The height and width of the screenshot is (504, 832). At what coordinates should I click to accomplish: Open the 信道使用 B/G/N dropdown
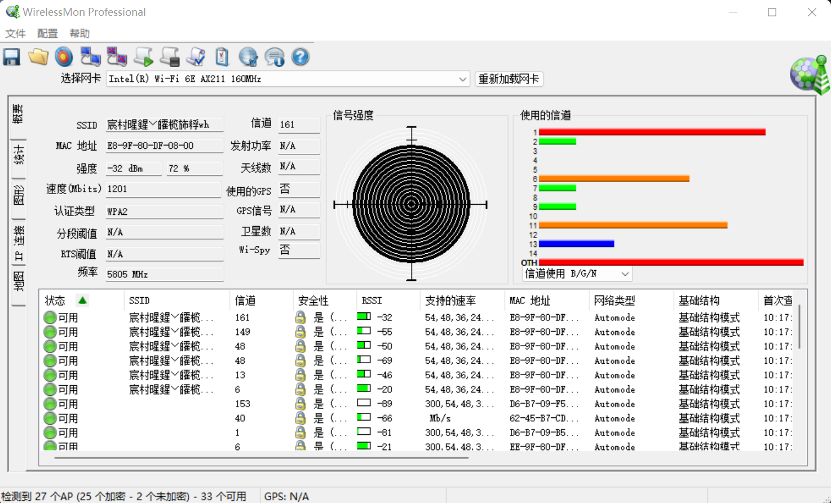(x=625, y=274)
